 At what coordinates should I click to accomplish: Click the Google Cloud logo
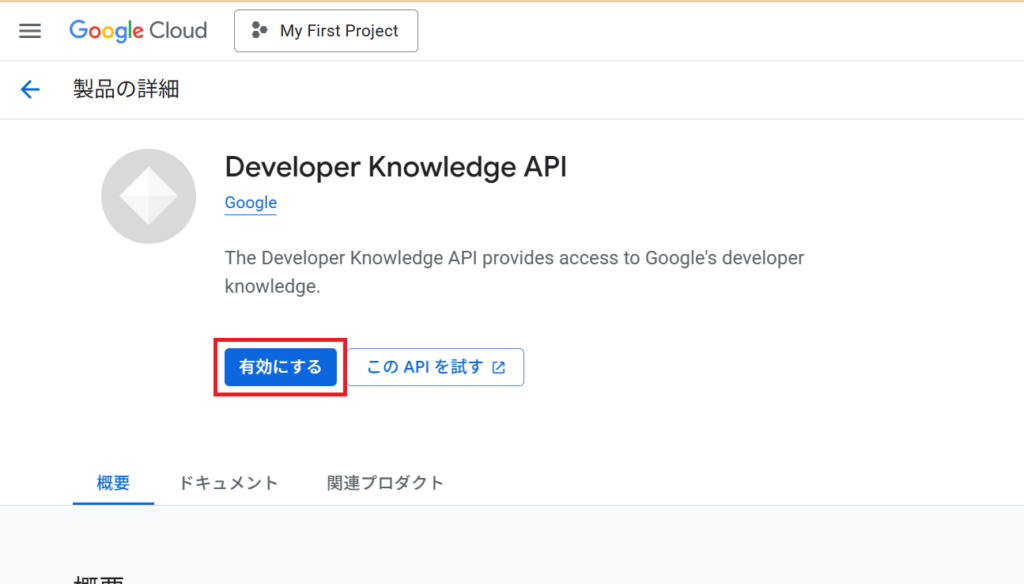coord(138,31)
